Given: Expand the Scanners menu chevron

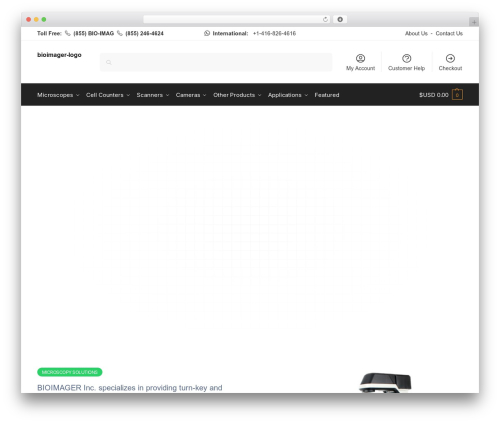Looking at the screenshot, I should (167, 95).
